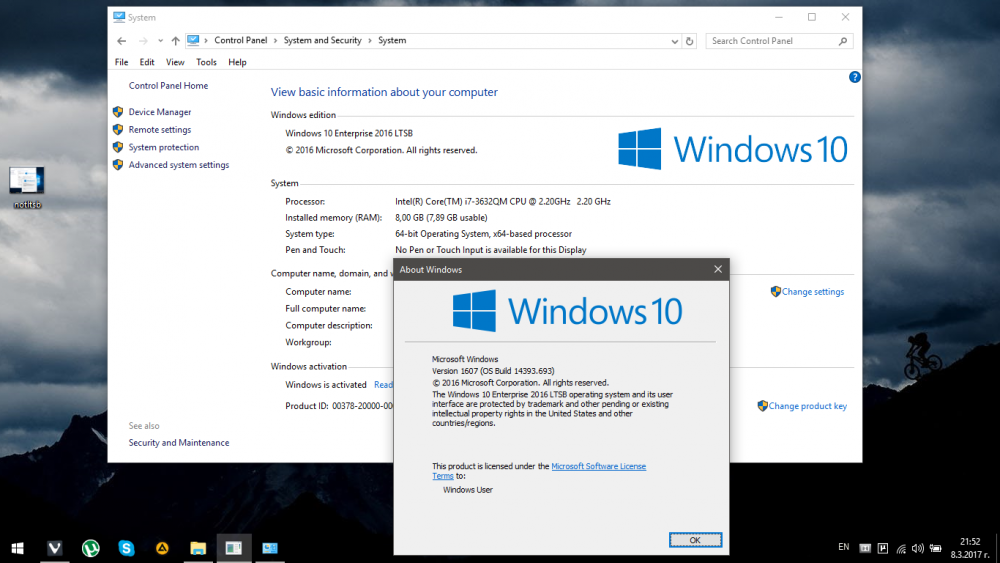The width and height of the screenshot is (1000, 563).
Task: Open the Tools menu
Action: (x=206, y=62)
